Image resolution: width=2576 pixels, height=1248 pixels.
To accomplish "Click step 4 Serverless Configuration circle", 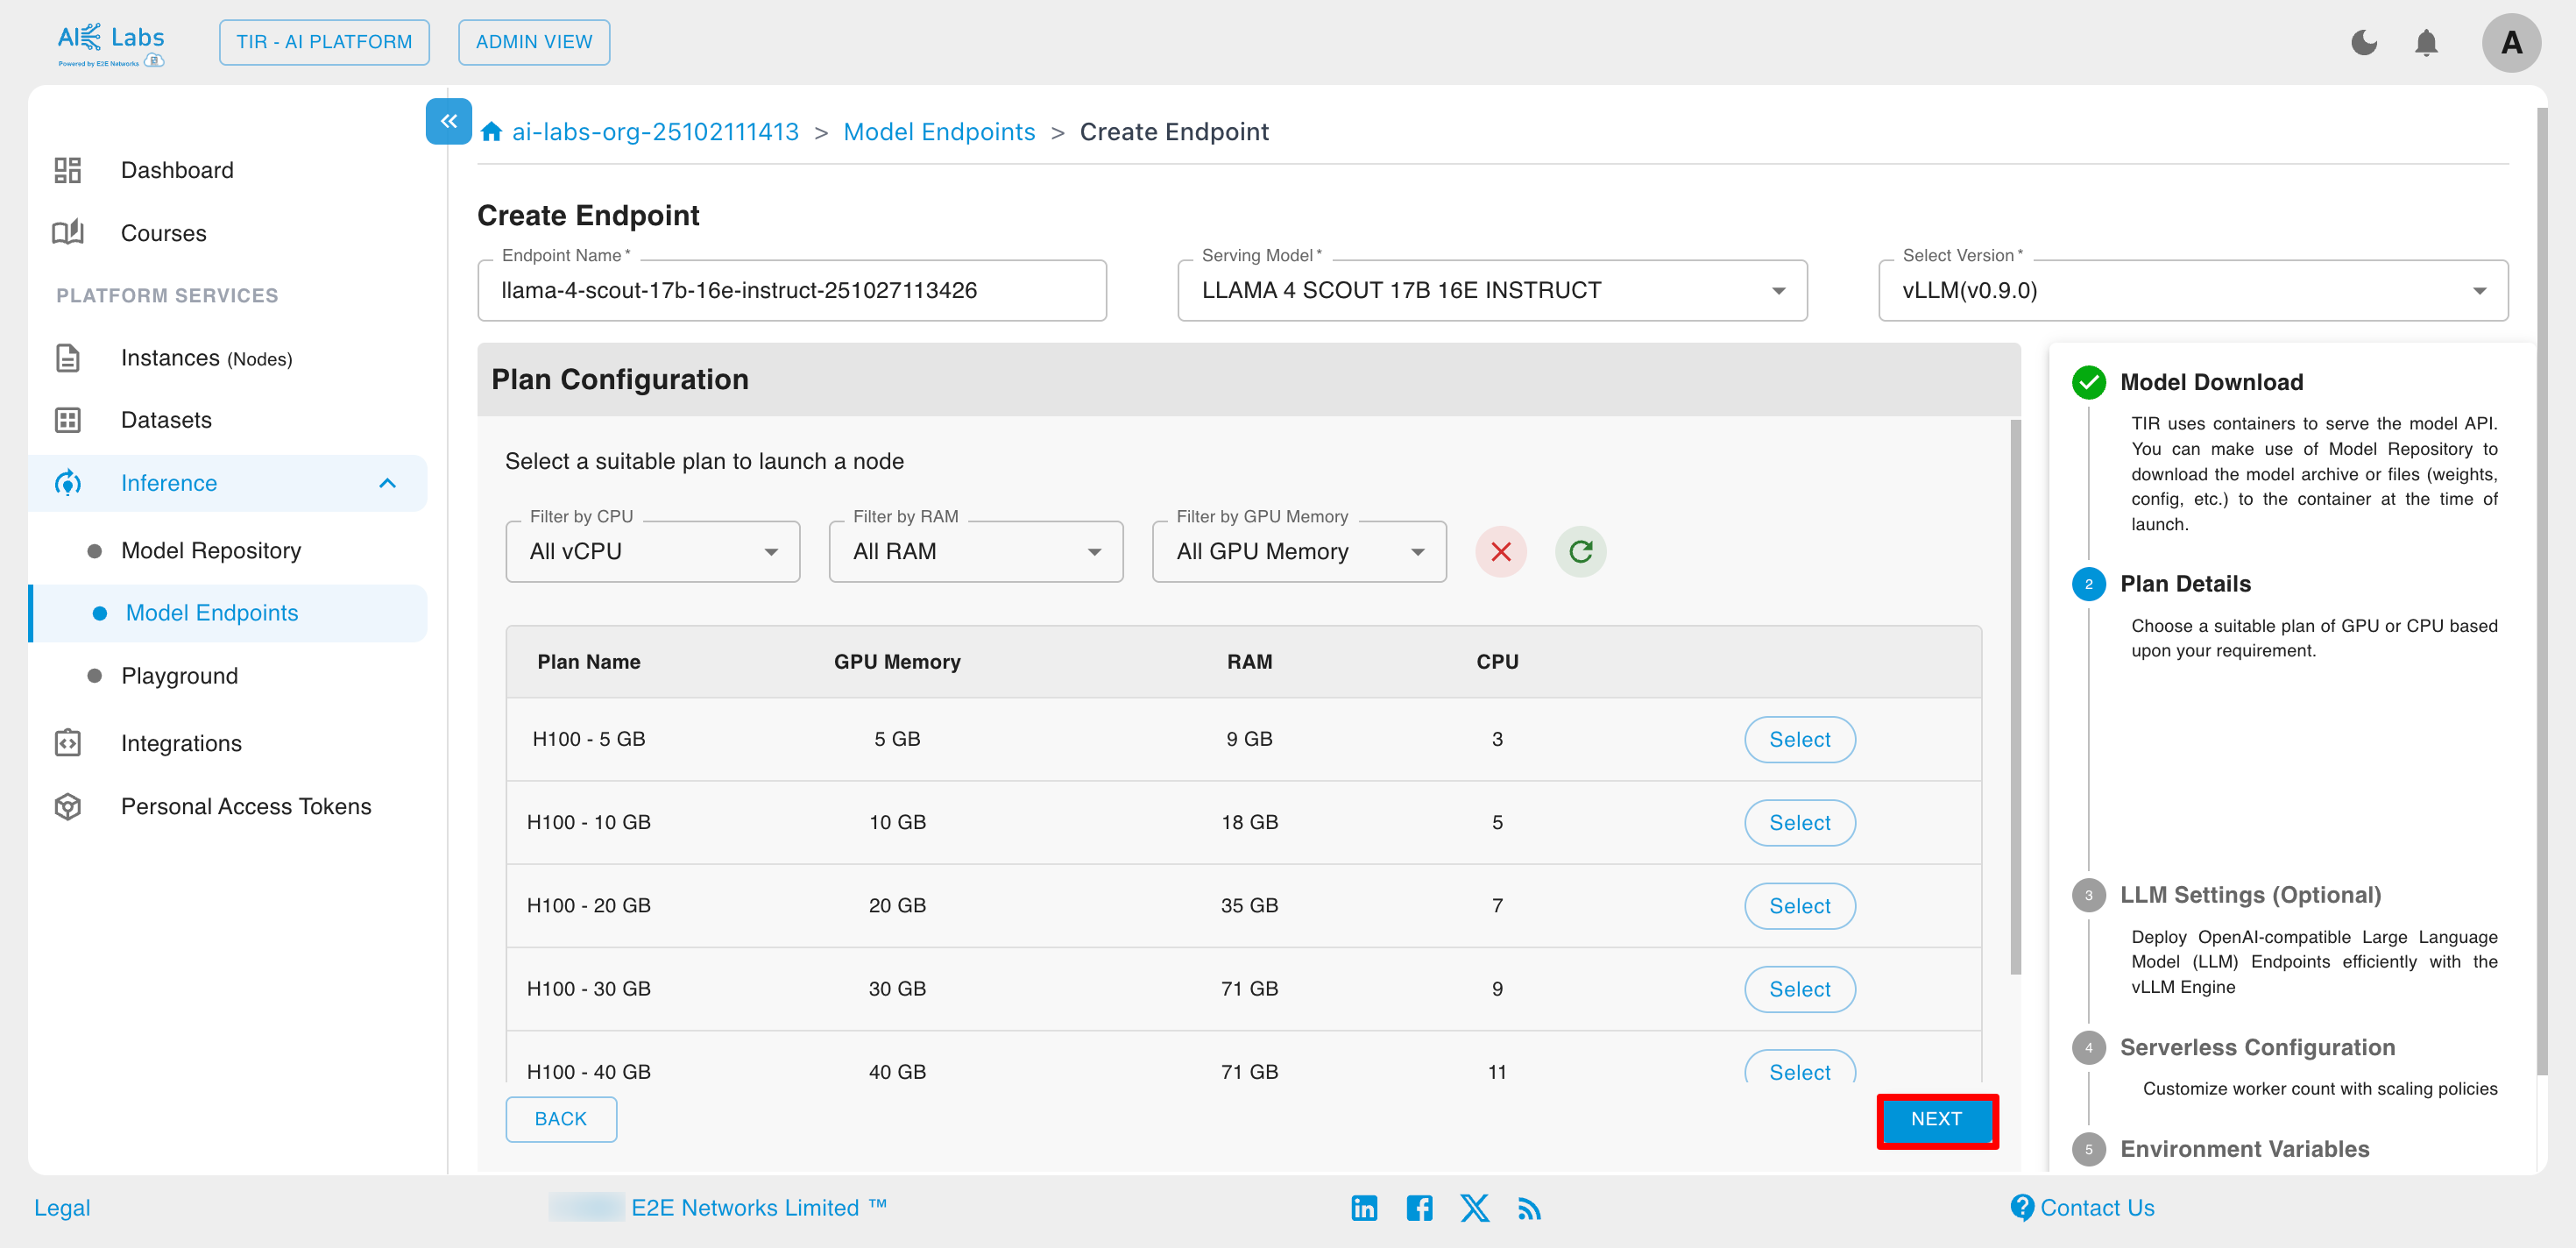I will coord(2089,1048).
